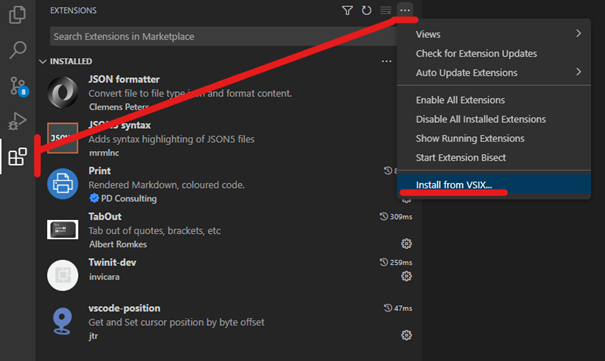Open Views and More Actions ellipsis
The image size is (605, 361).
point(405,10)
